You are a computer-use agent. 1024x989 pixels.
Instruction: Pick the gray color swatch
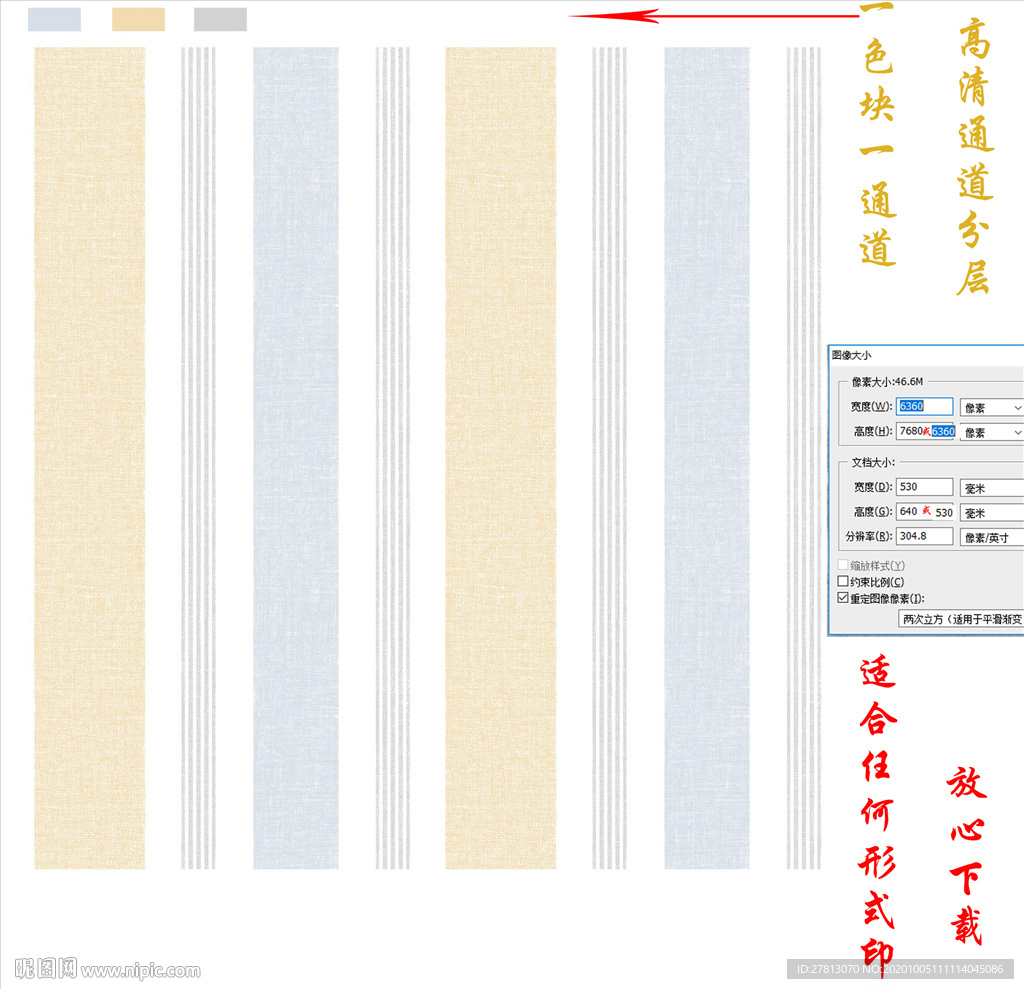pyautogui.click(x=220, y=19)
